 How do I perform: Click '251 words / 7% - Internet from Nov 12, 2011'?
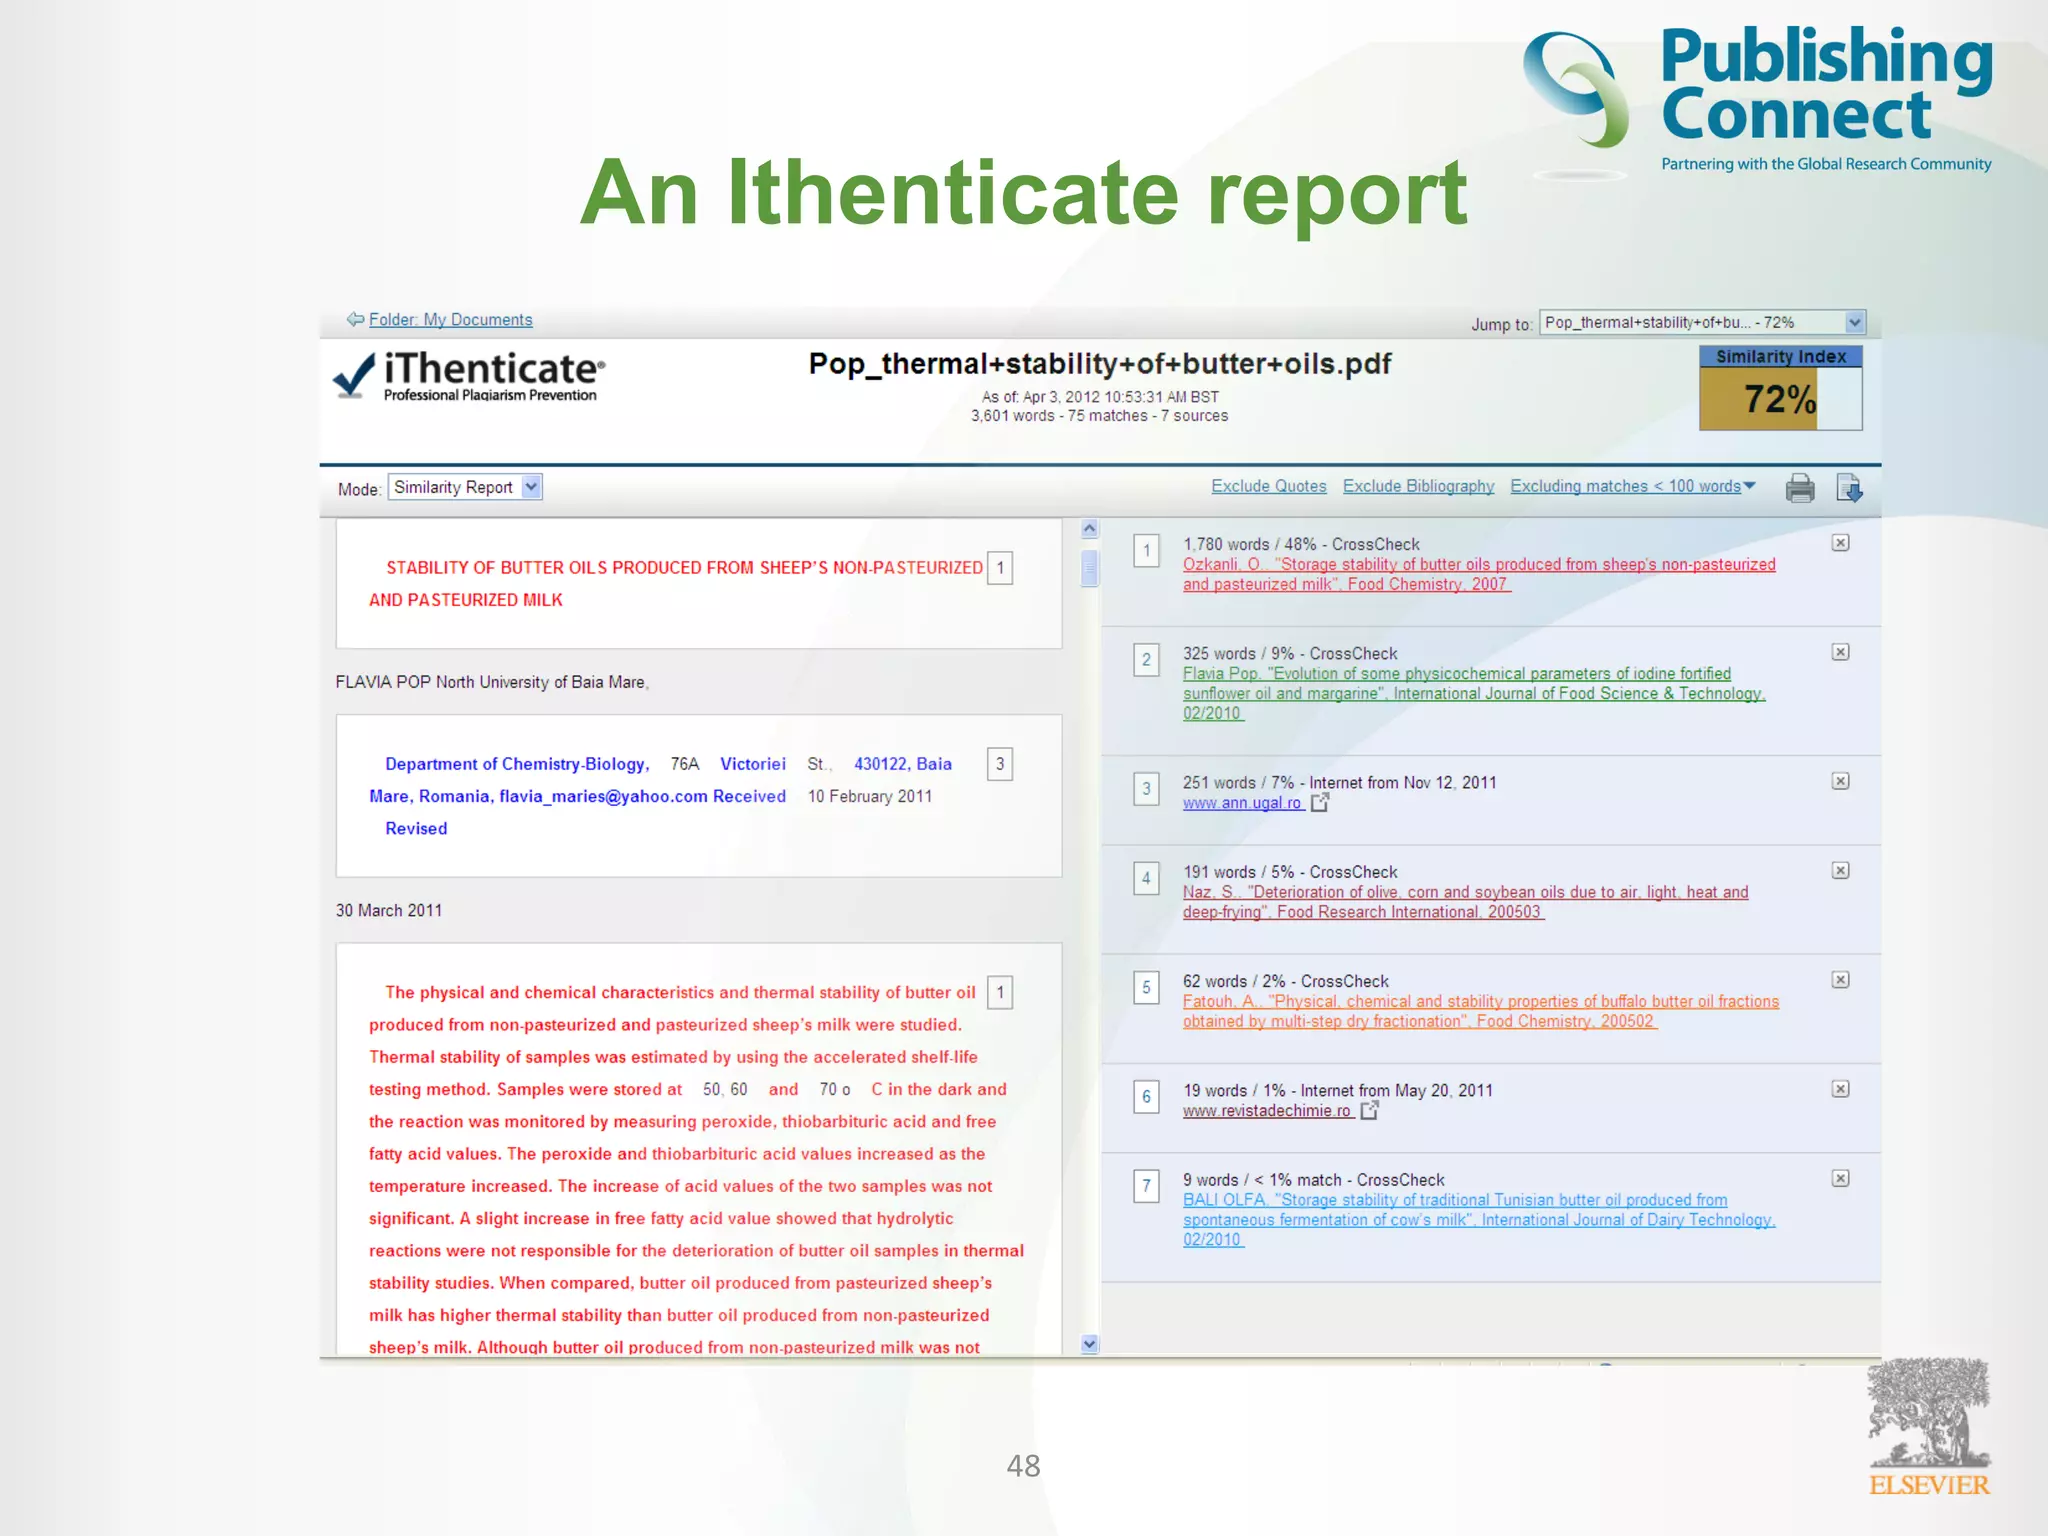[x=1340, y=782]
